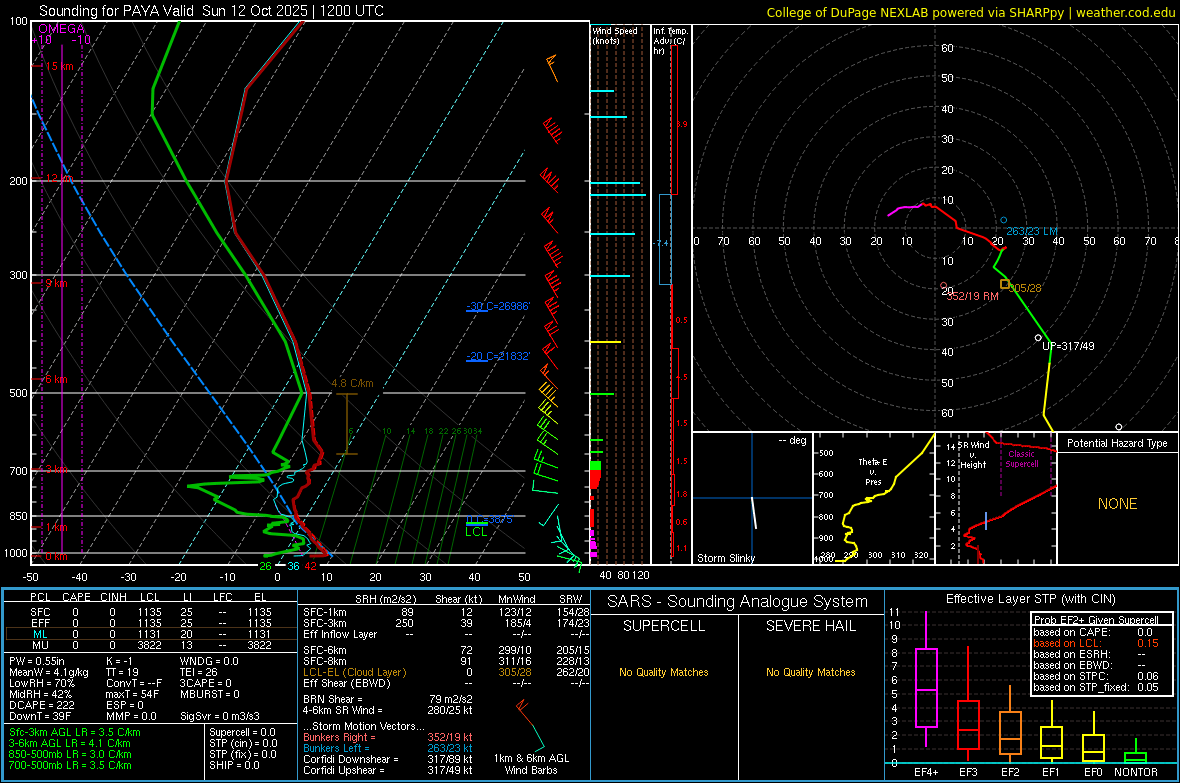This screenshot has width=1180, height=783.
Task: Click the Corfidi Downshear = 317/89 kt line
Action: click(x=388, y=759)
